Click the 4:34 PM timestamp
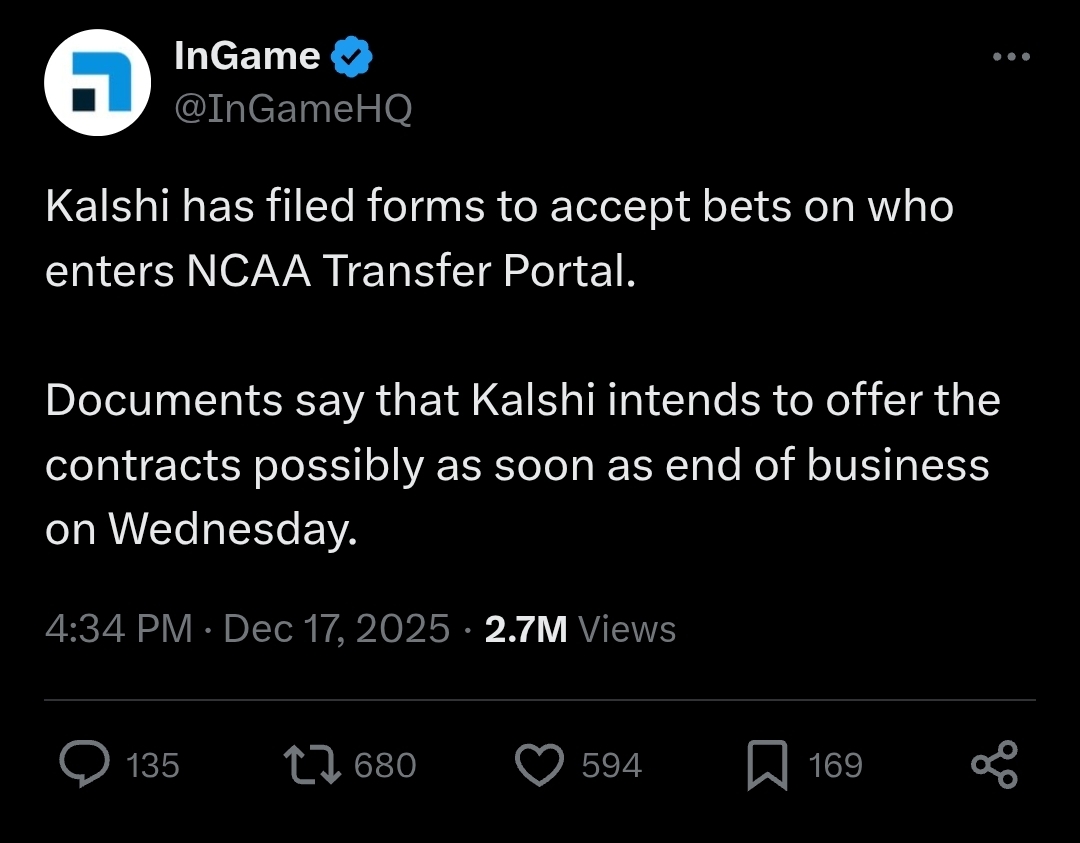Screen dimensions: 1080x843 (118, 629)
